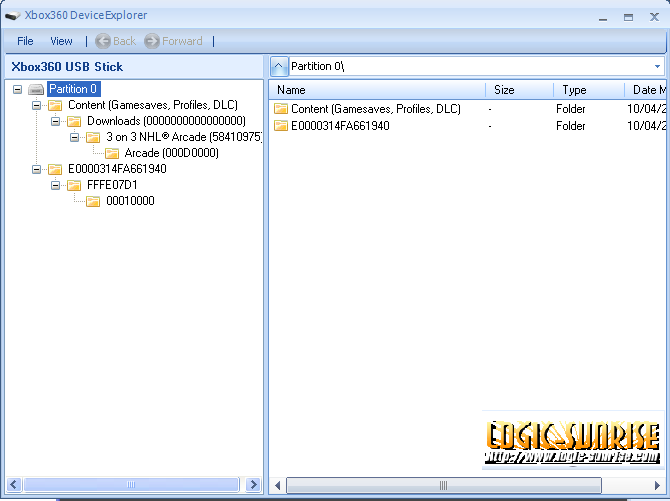Collapse the E0000314FA661940 tree node
Screen dimensions: 670x501
point(36,169)
